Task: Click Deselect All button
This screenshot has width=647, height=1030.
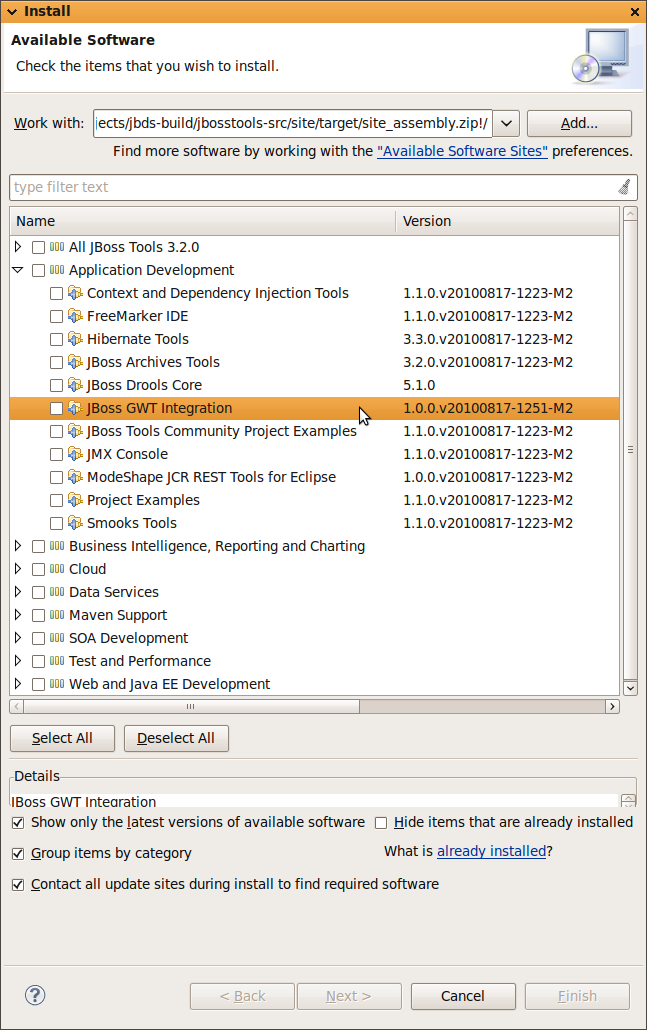Action: [176, 738]
